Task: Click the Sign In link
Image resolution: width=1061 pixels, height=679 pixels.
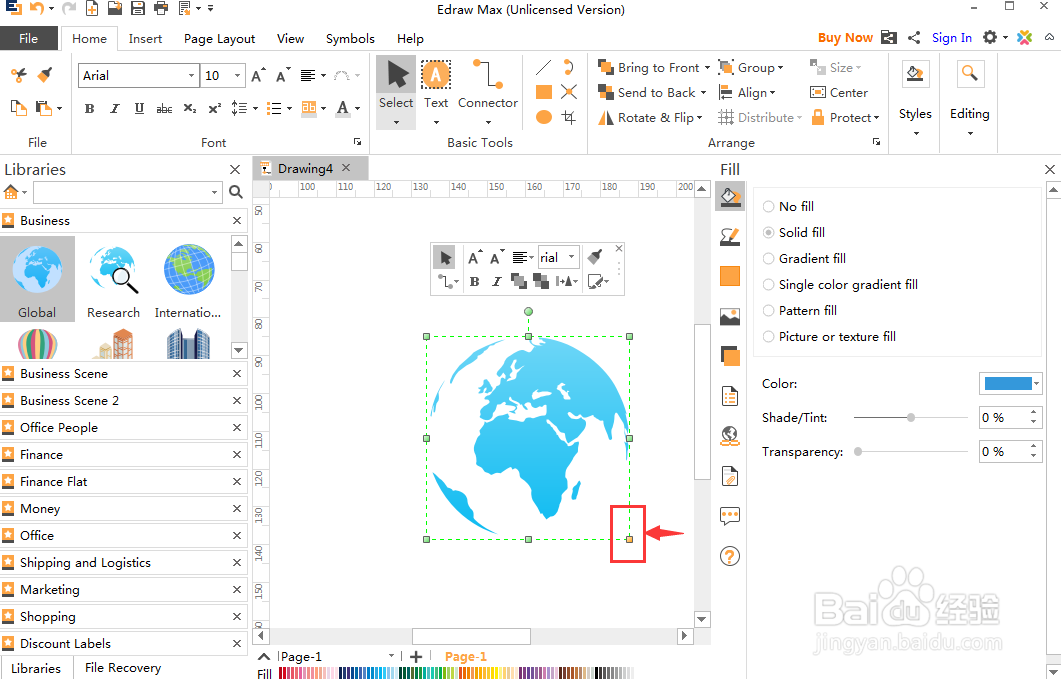Action: [951, 38]
